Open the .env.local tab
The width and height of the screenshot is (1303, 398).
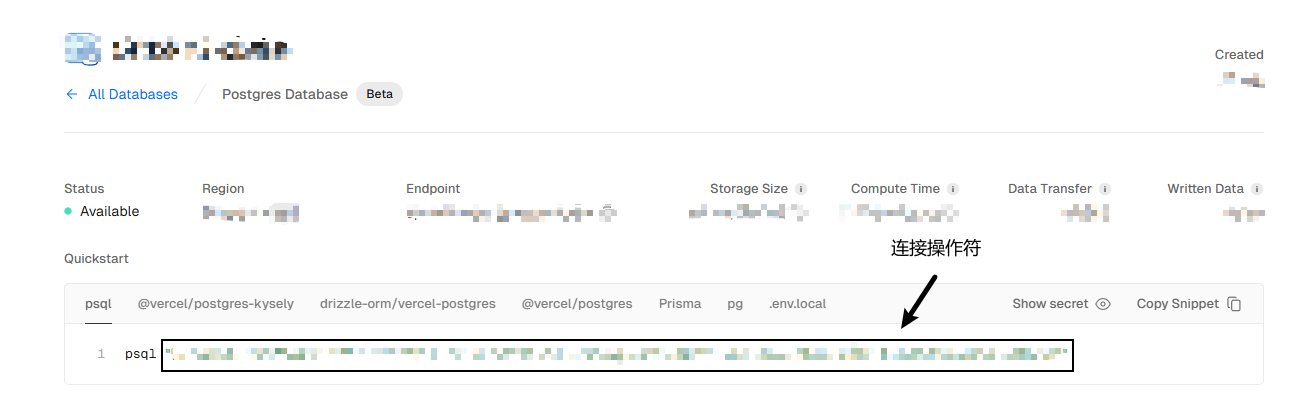pos(797,303)
